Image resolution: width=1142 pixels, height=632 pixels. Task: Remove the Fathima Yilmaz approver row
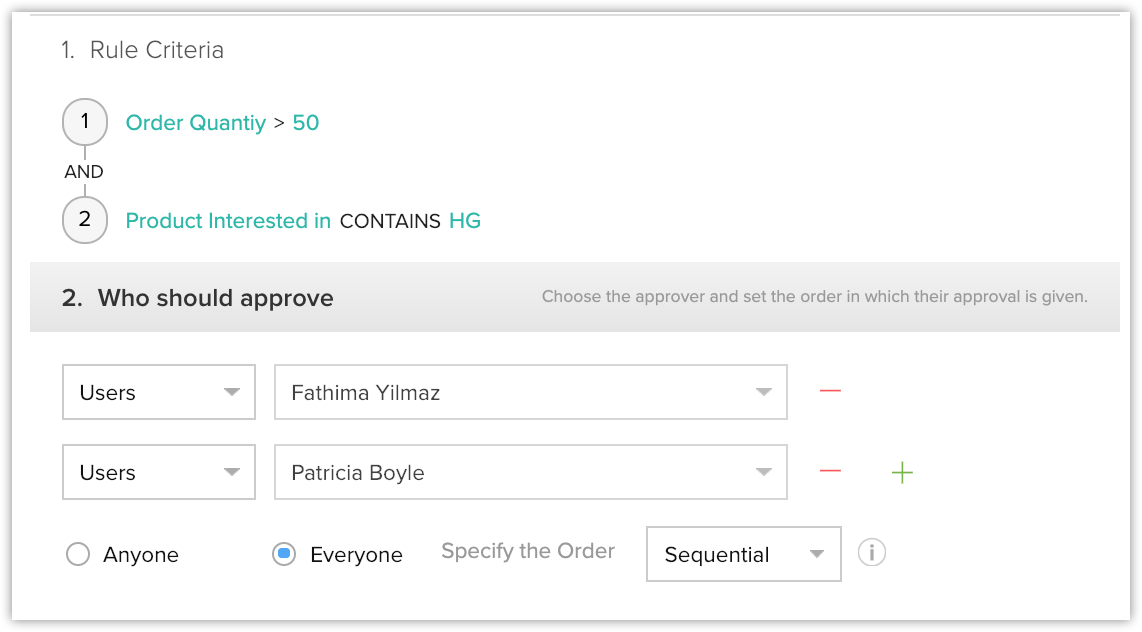click(830, 392)
